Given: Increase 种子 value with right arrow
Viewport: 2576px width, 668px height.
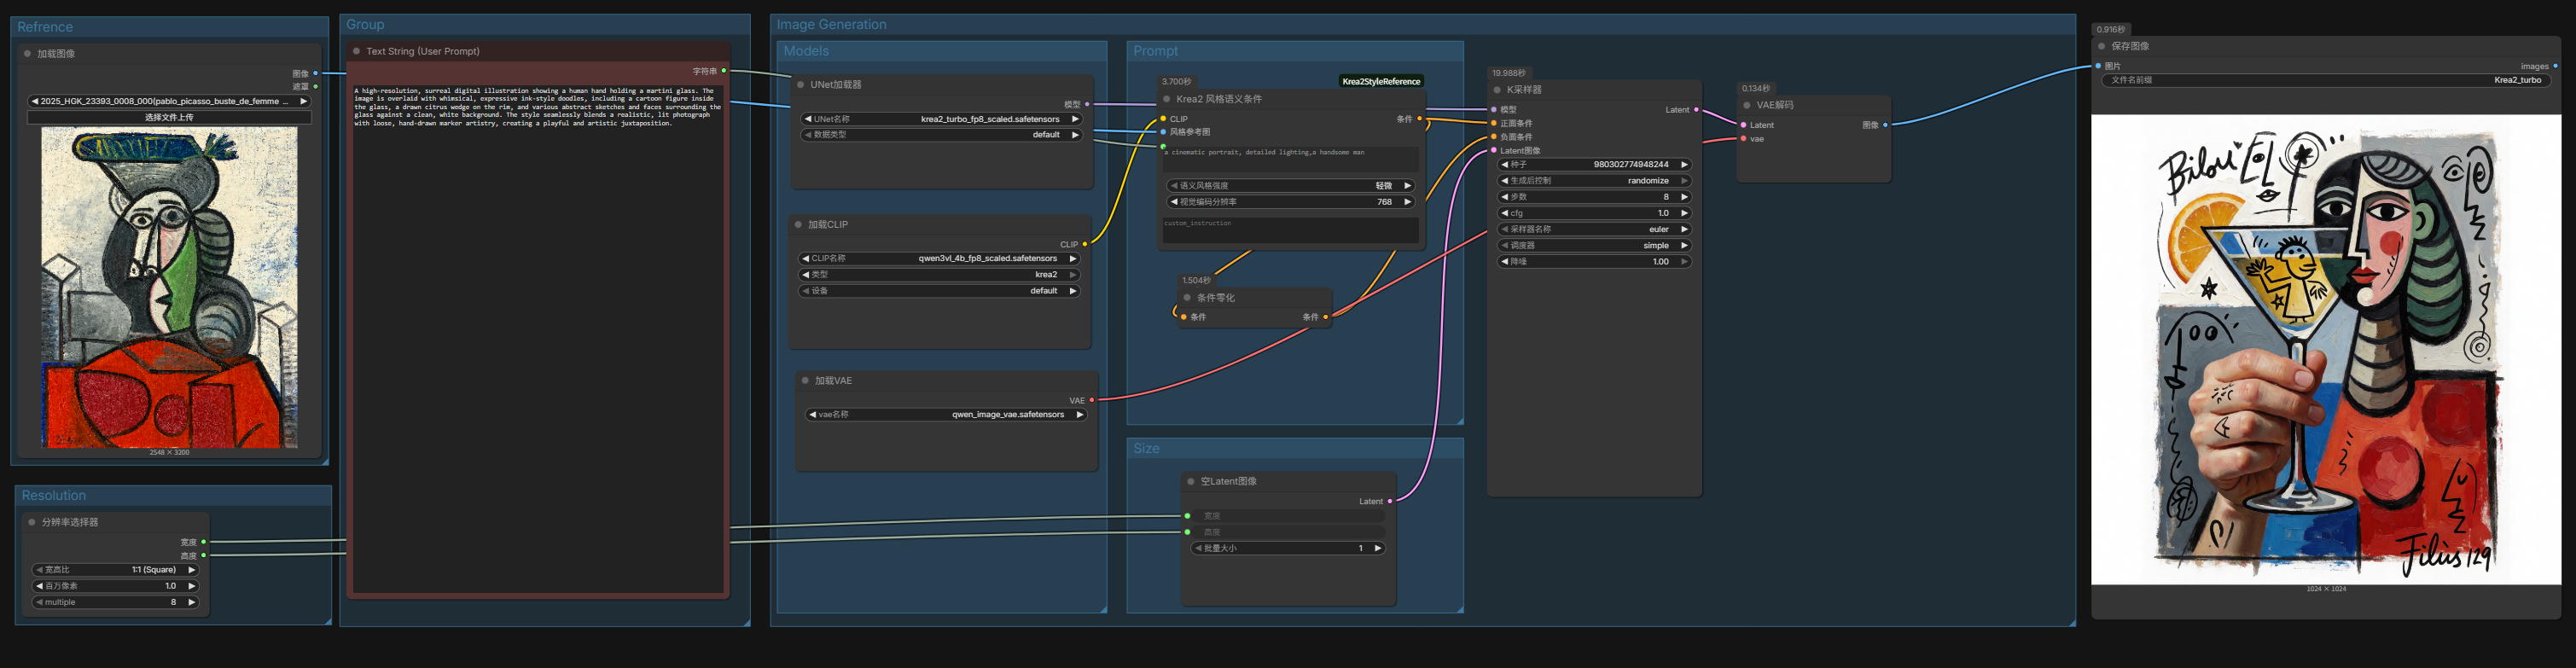Looking at the screenshot, I should [x=1684, y=165].
